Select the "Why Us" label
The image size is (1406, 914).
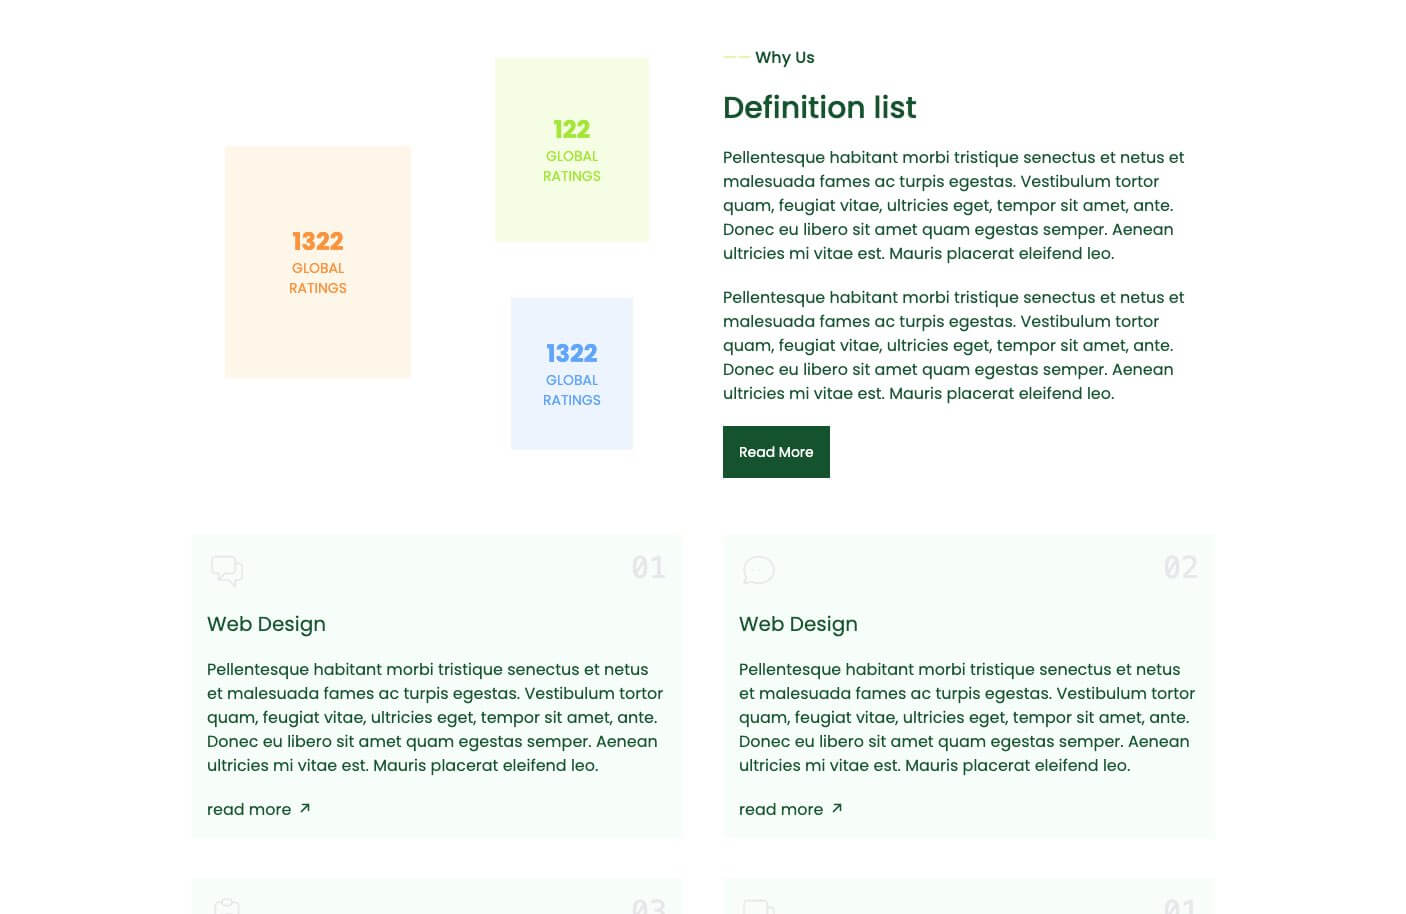coord(785,57)
